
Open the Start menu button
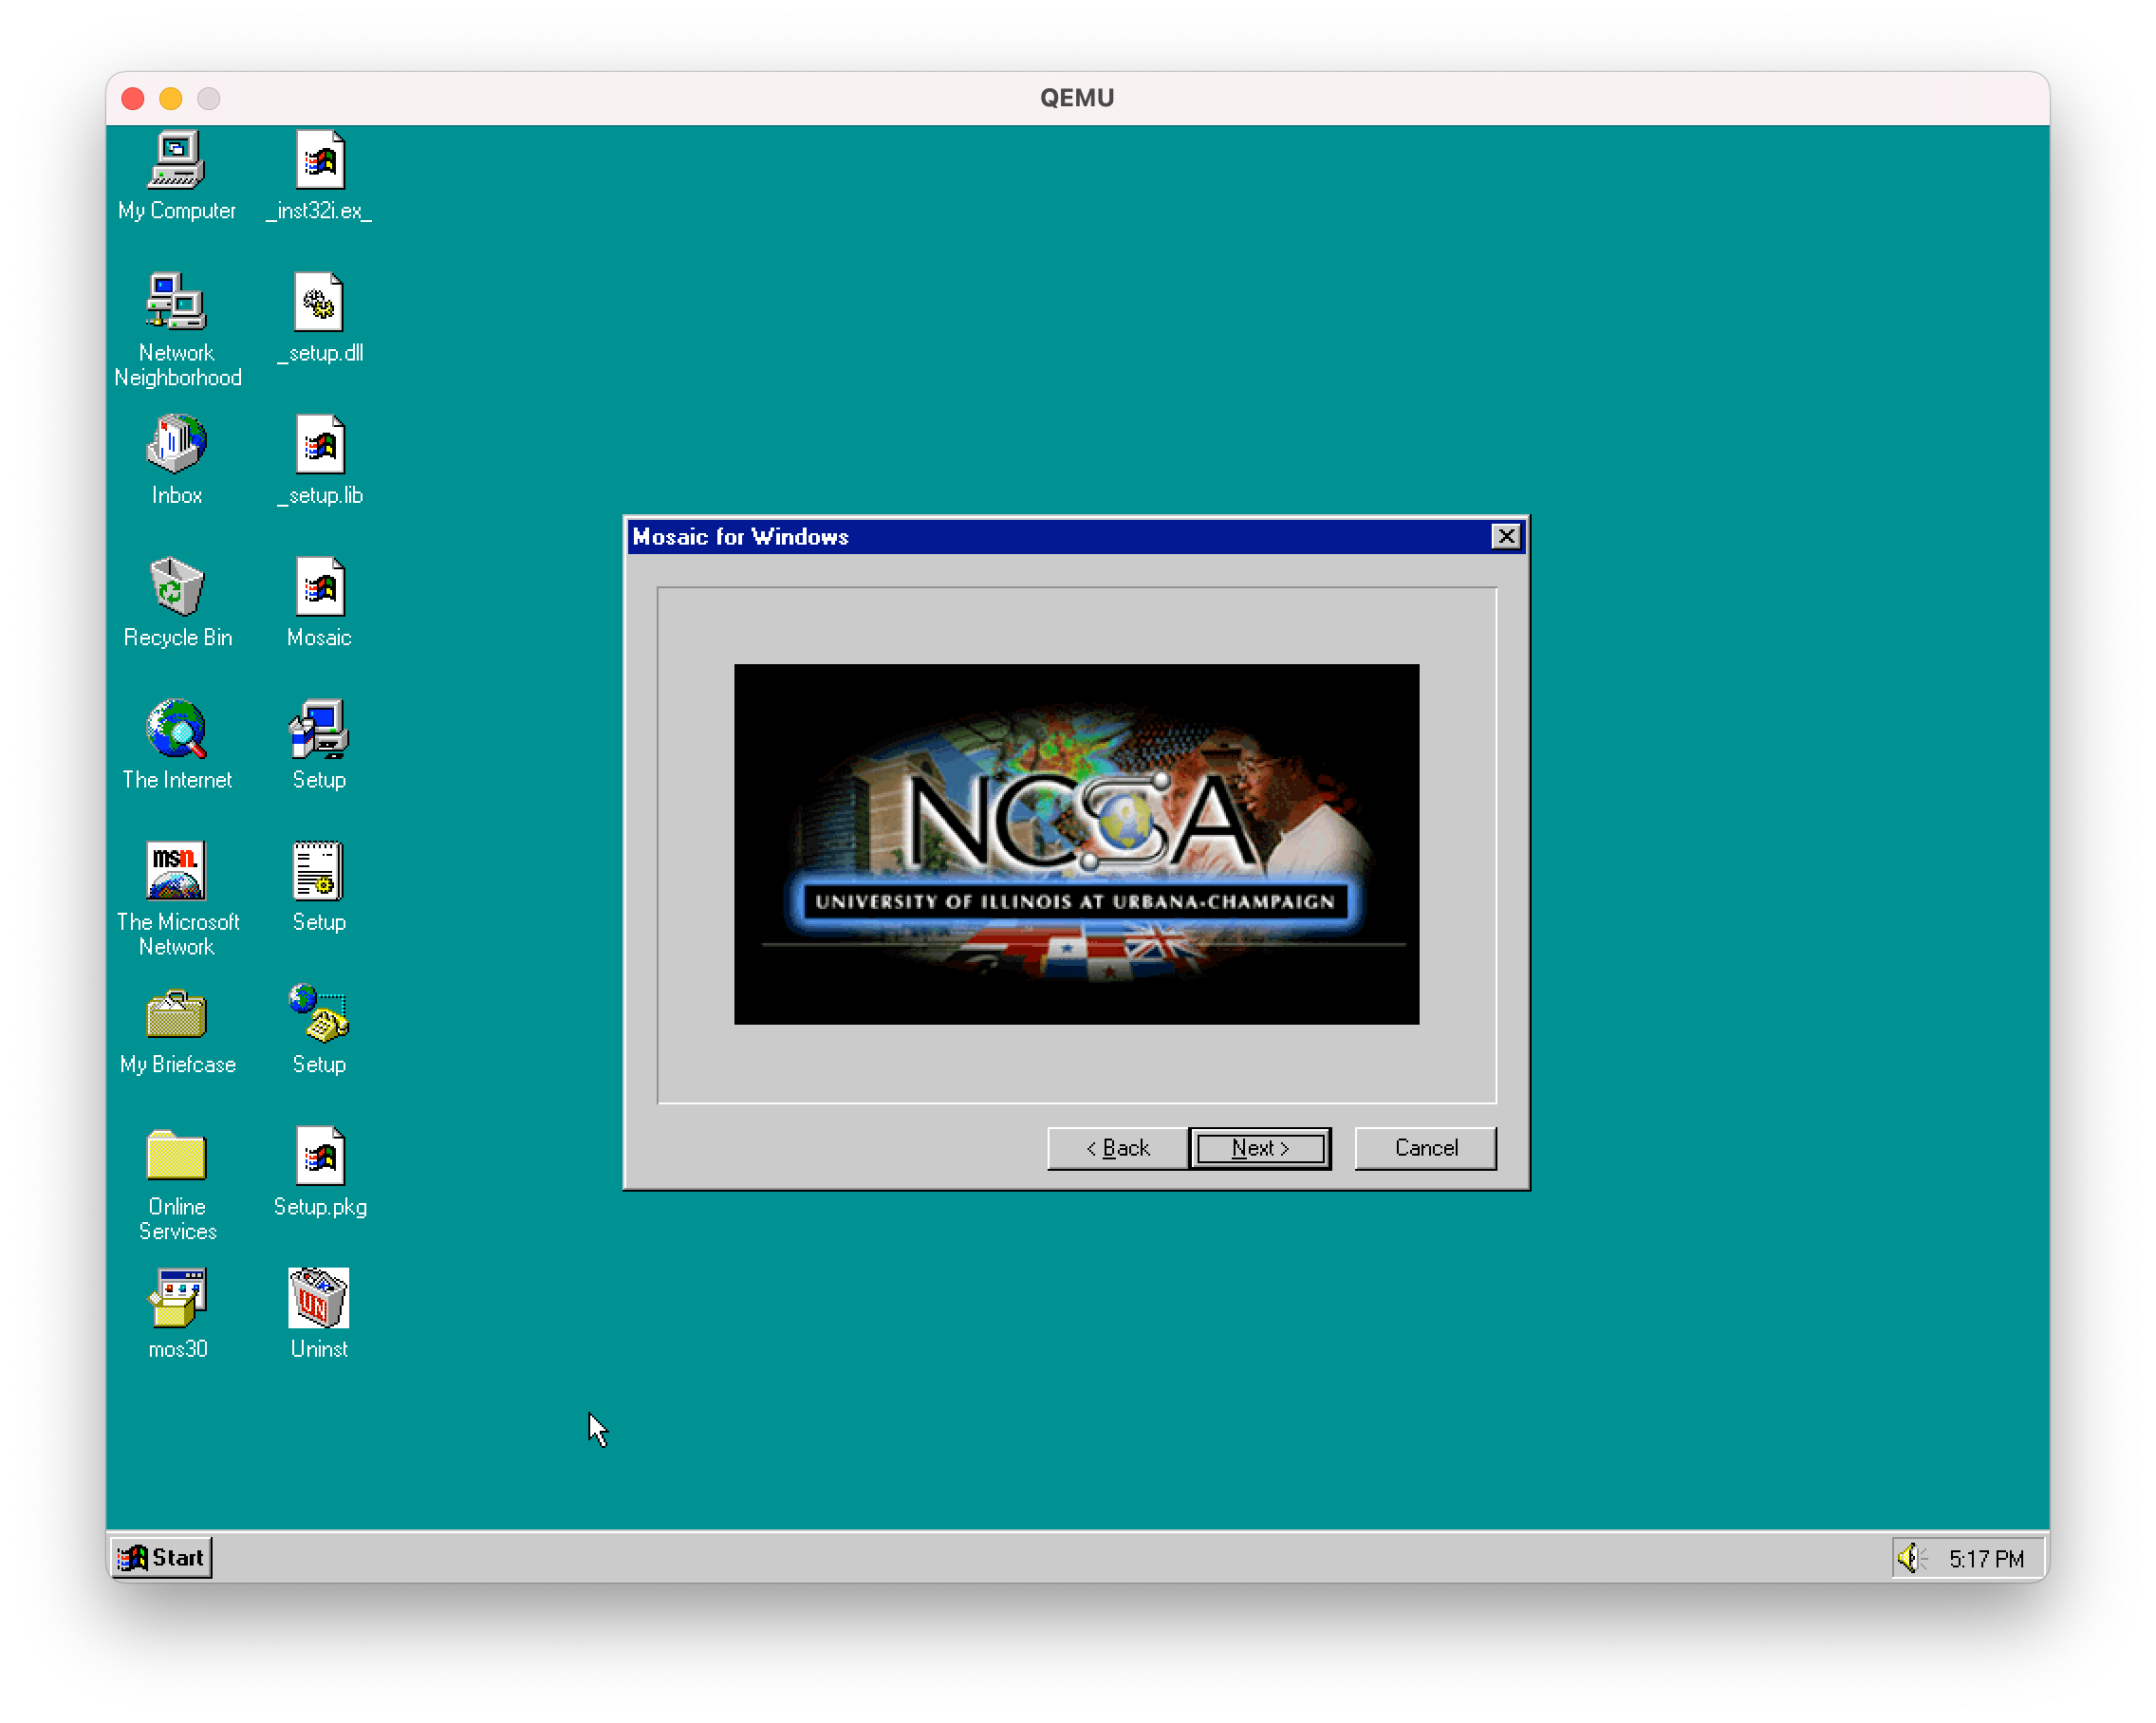tap(161, 1557)
